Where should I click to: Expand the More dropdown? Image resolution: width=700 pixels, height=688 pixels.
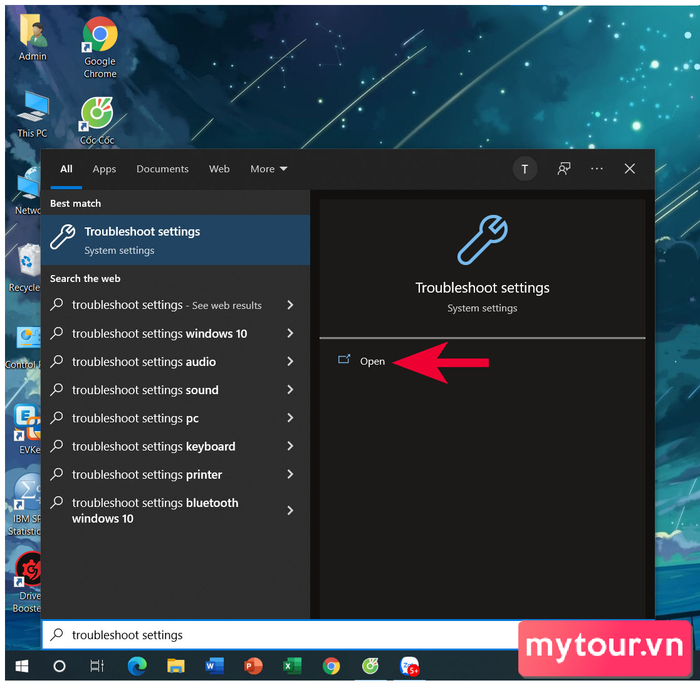click(x=269, y=169)
